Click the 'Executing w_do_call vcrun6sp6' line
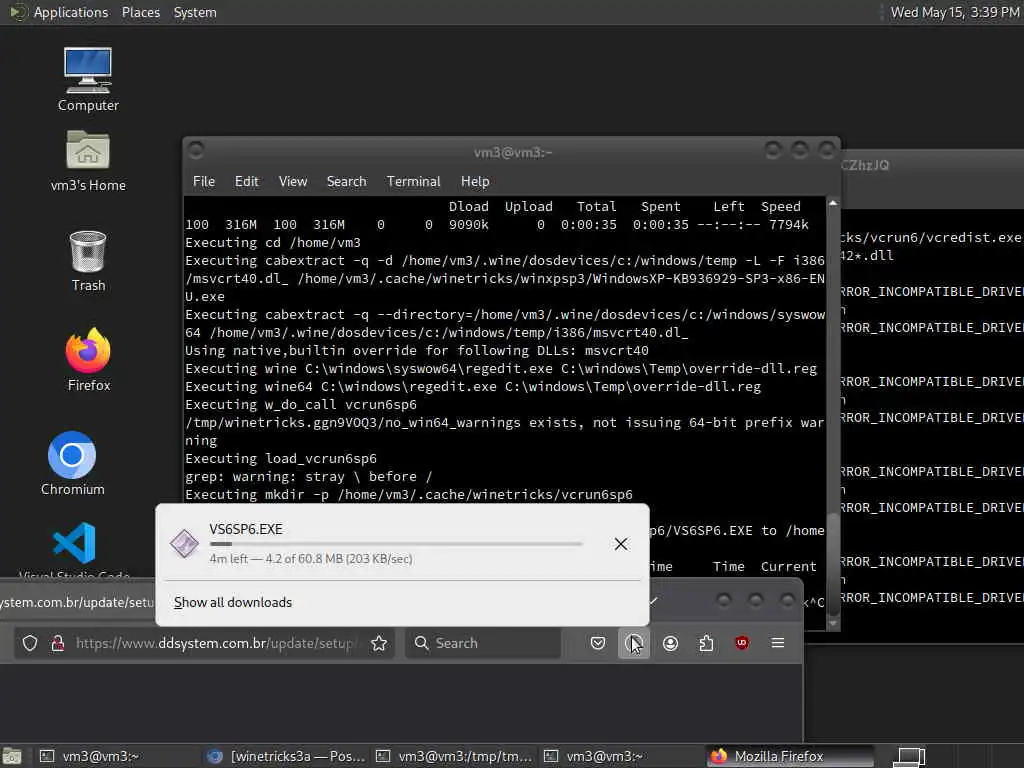The width and height of the screenshot is (1024, 768). click(300, 404)
